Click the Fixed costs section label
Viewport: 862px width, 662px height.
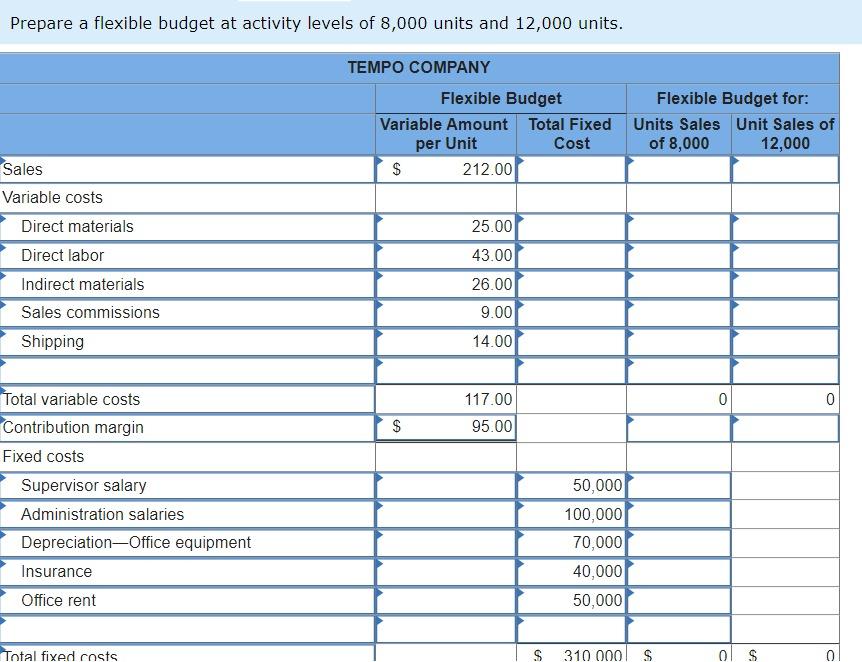43,456
